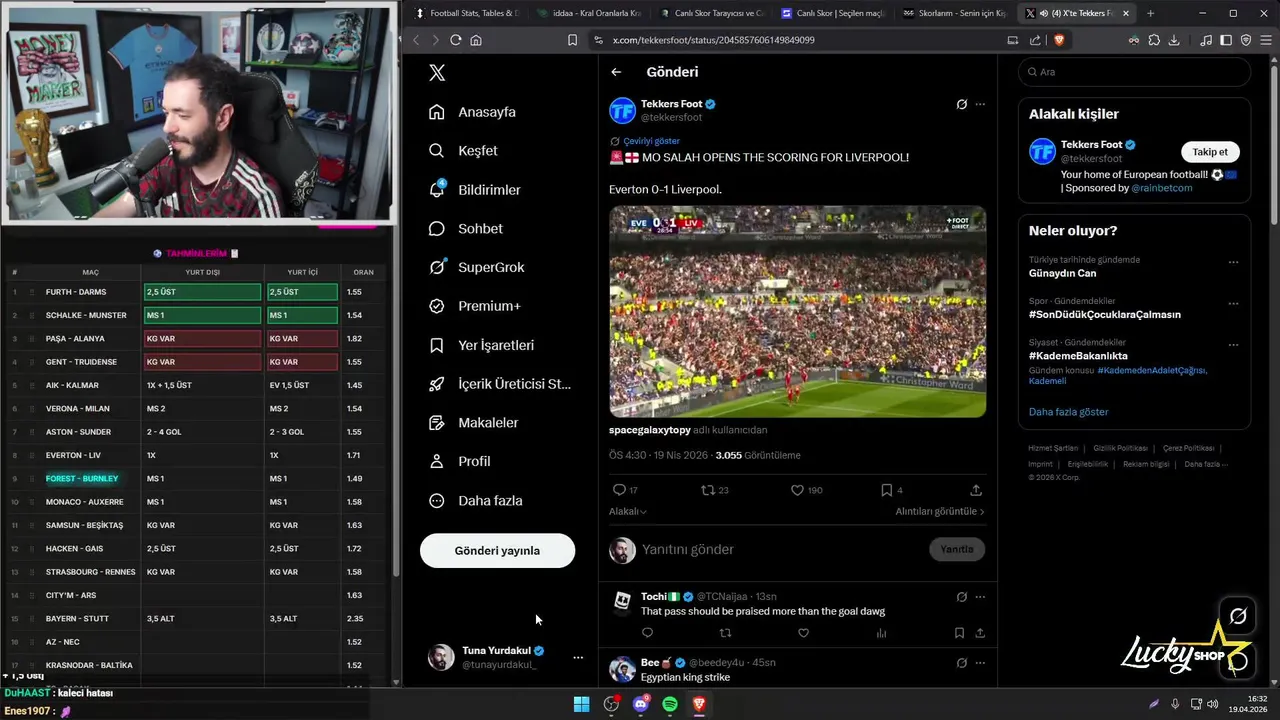Click Daha fazla göster link
Viewport: 1280px width, 720px height.
pyautogui.click(x=1068, y=412)
